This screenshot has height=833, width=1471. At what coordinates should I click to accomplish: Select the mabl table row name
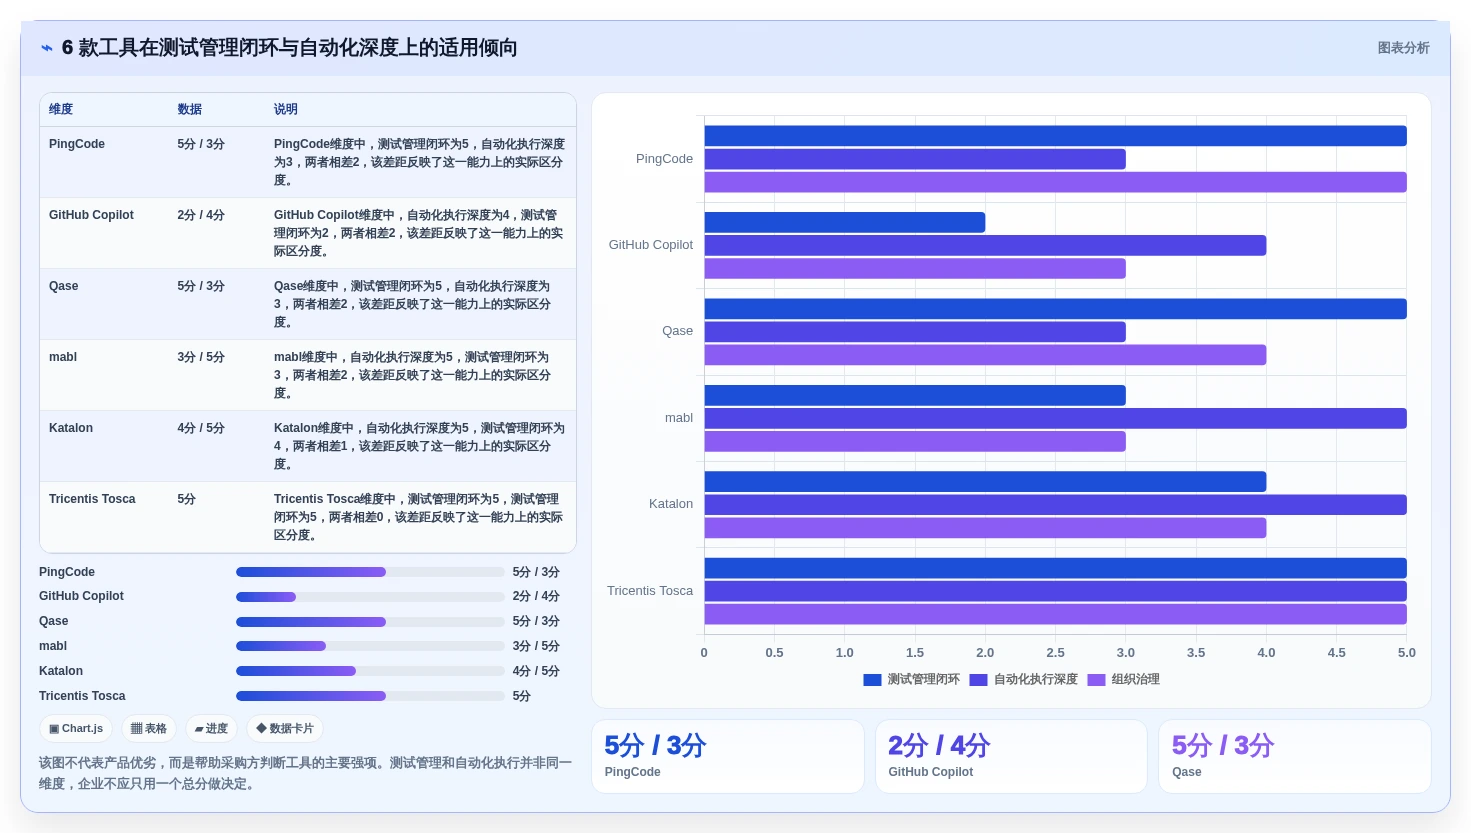63,357
